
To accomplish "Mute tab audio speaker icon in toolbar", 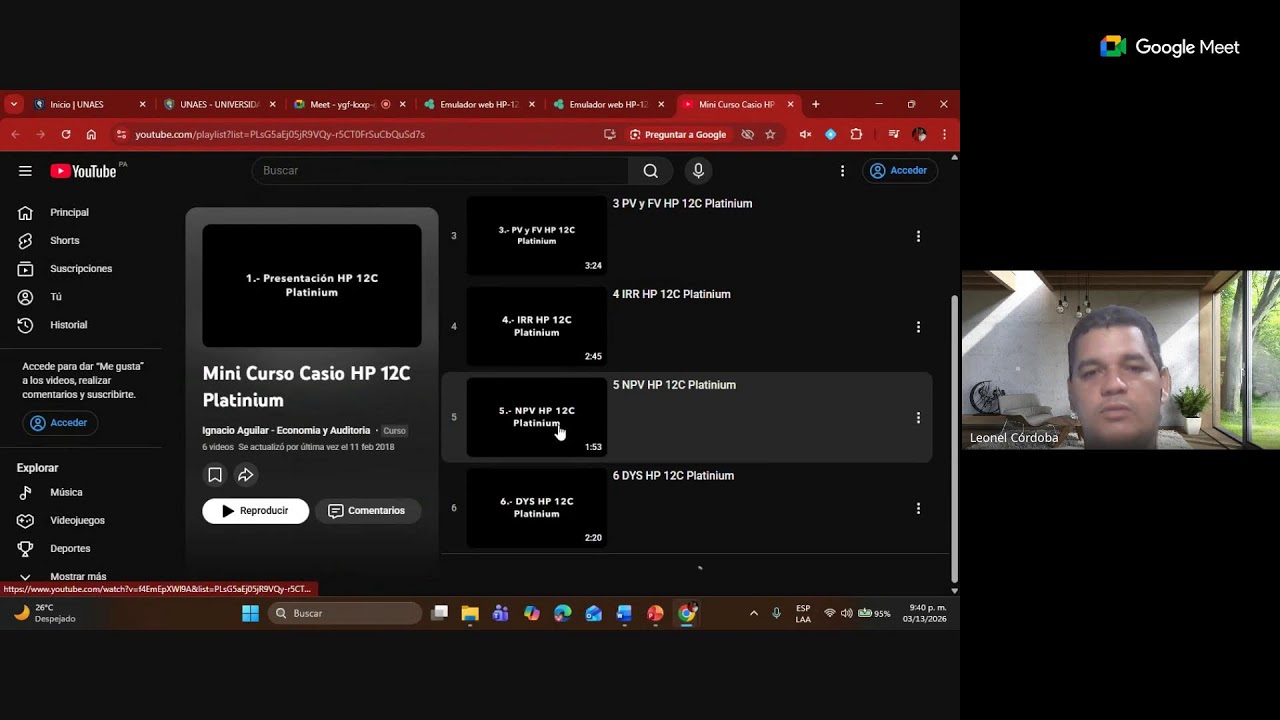I will click(805, 134).
